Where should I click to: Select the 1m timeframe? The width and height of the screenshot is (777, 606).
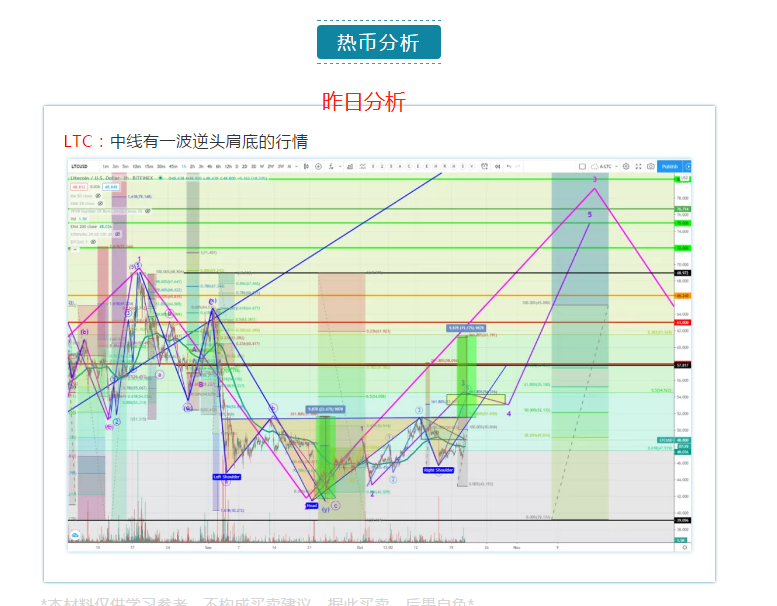[106, 166]
